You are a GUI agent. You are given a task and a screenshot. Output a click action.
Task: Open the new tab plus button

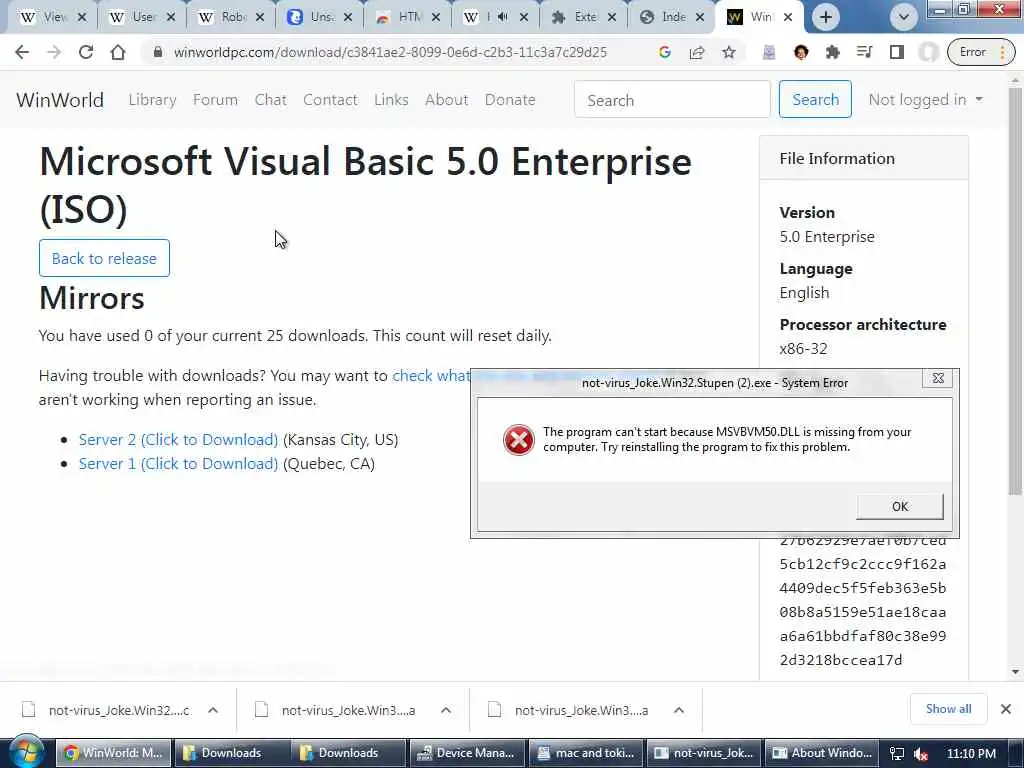point(825,17)
